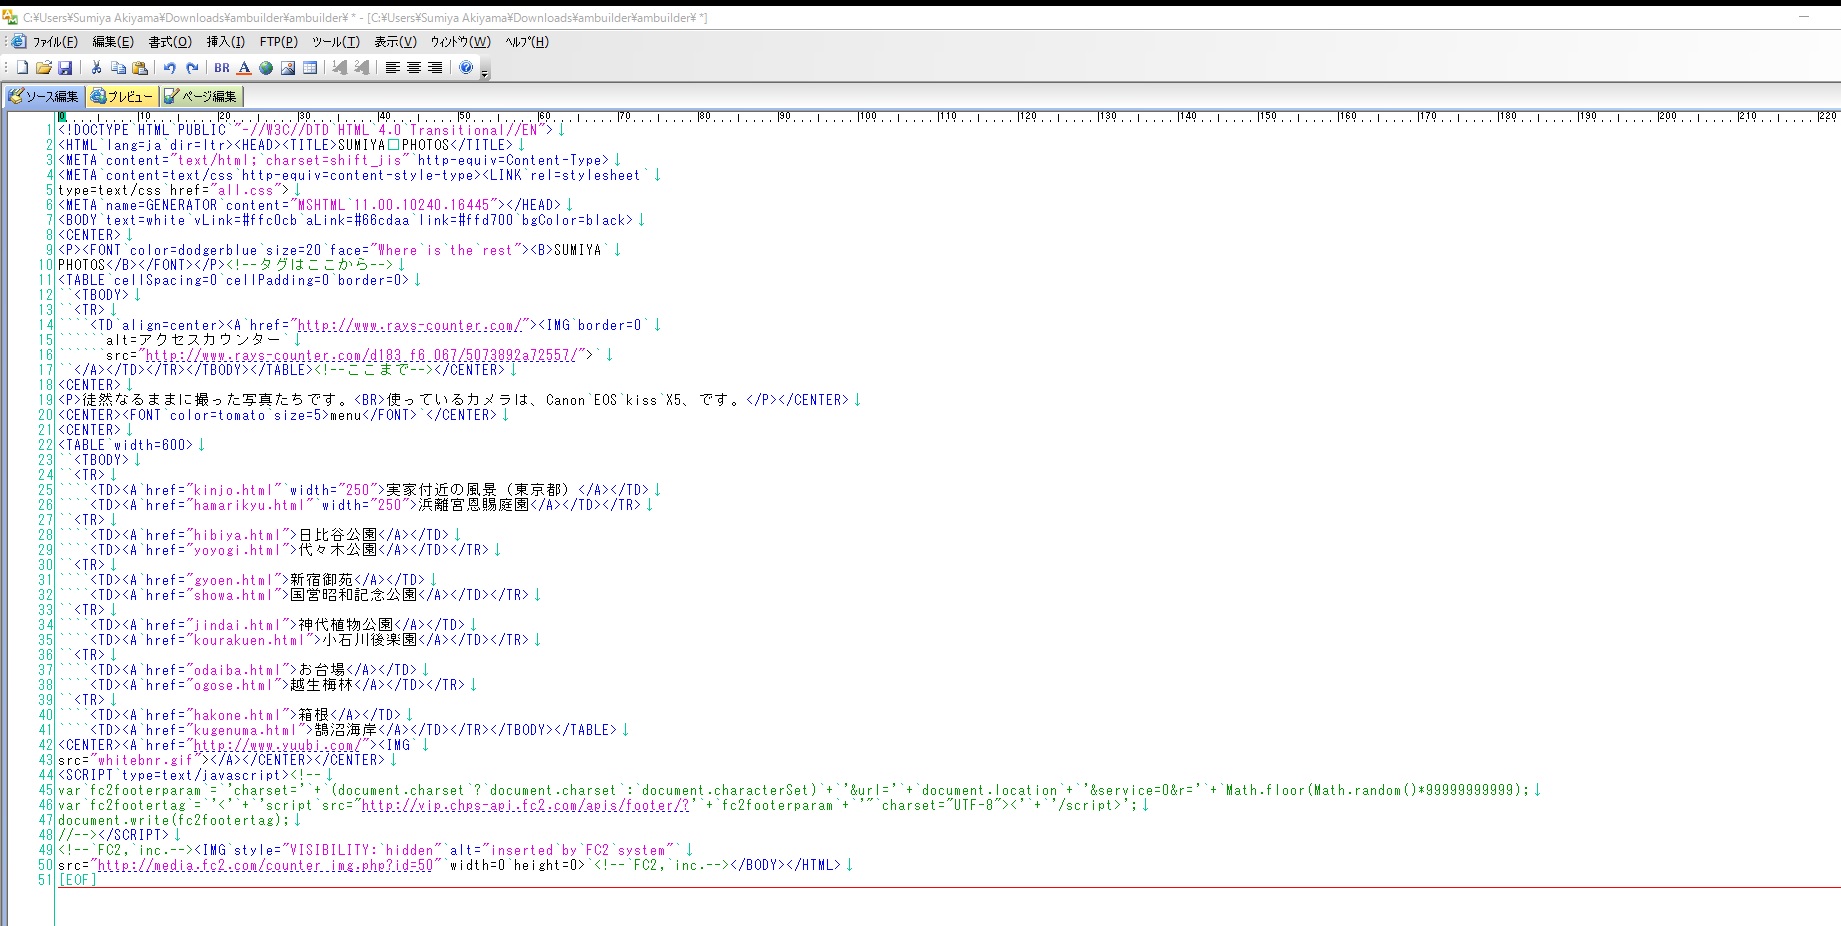Open the 挿入(I) menu
Image resolution: width=1841 pixels, height=926 pixels.
point(226,42)
